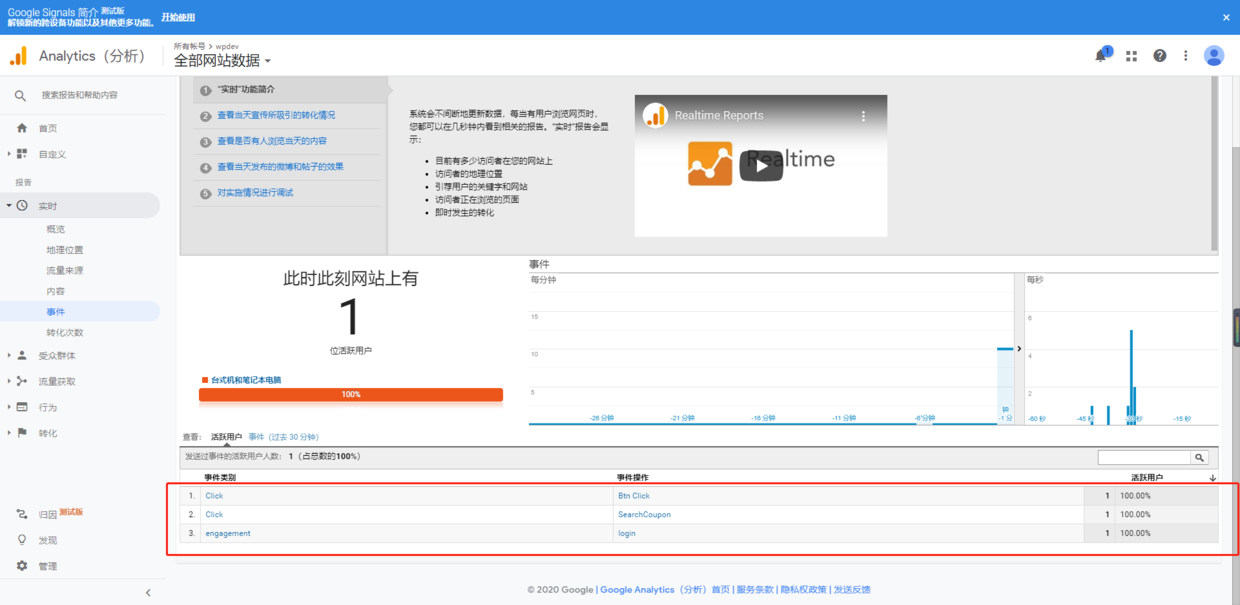Sort by 活跃用户 column arrow
The width and height of the screenshot is (1240, 605).
[x=1213, y=478]
